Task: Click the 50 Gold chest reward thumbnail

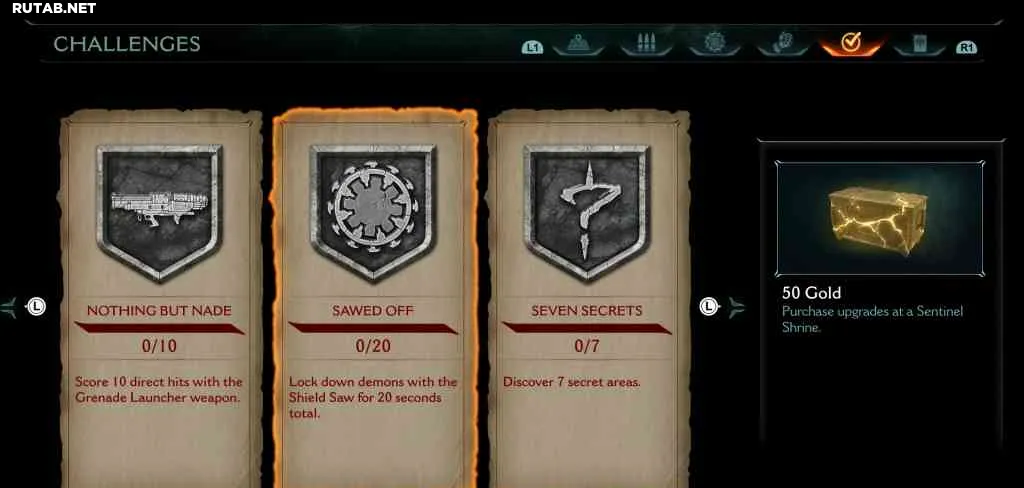Action: pos(880,218)
